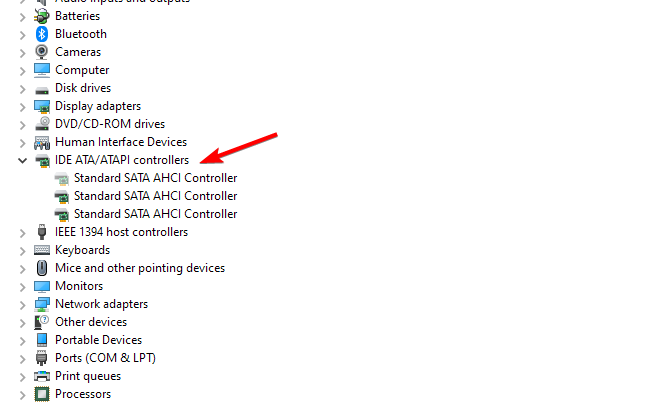Click the Human Interface Devices icon
The image size is (666, 403).
pyautogui.click(x=42, y=142)
